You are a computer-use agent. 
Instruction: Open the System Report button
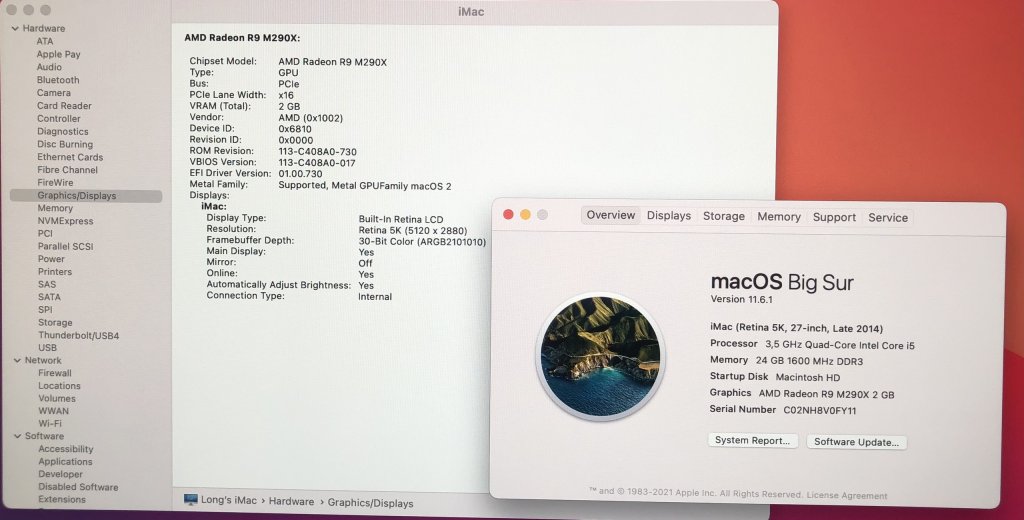pos(752,440)
